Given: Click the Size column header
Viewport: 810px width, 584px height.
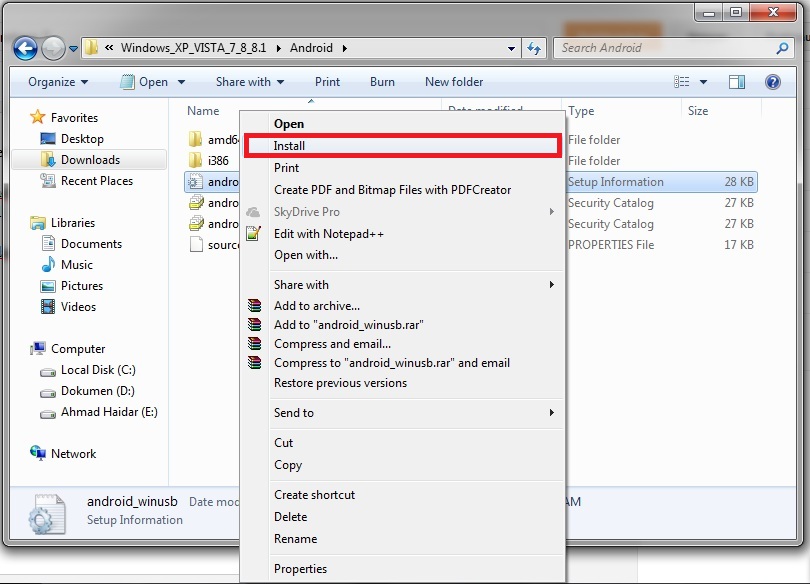Looking at the screenshot, I should pyautogui.click(x=698, y=111).
